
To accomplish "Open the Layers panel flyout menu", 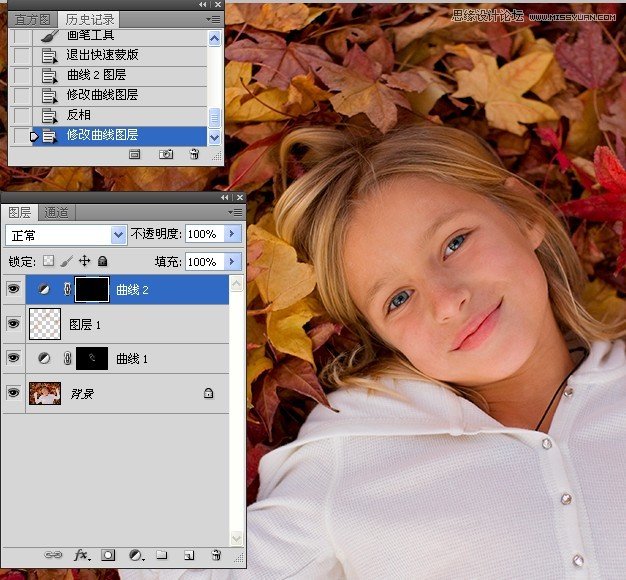I will coord(235,212).
